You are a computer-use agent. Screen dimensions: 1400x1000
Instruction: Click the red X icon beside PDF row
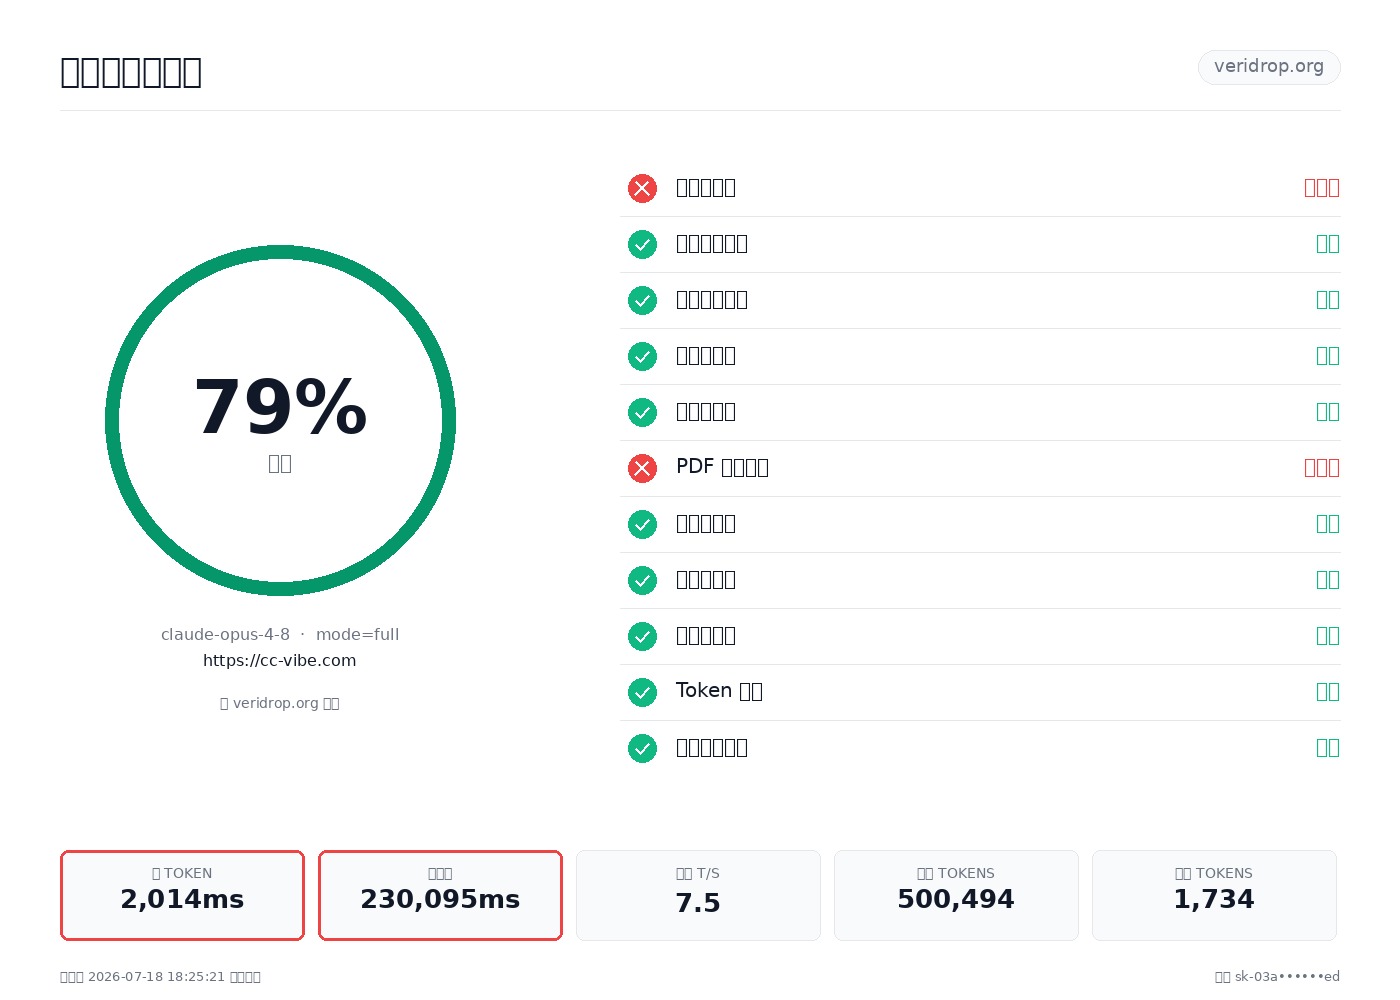(x=642, y=468)
